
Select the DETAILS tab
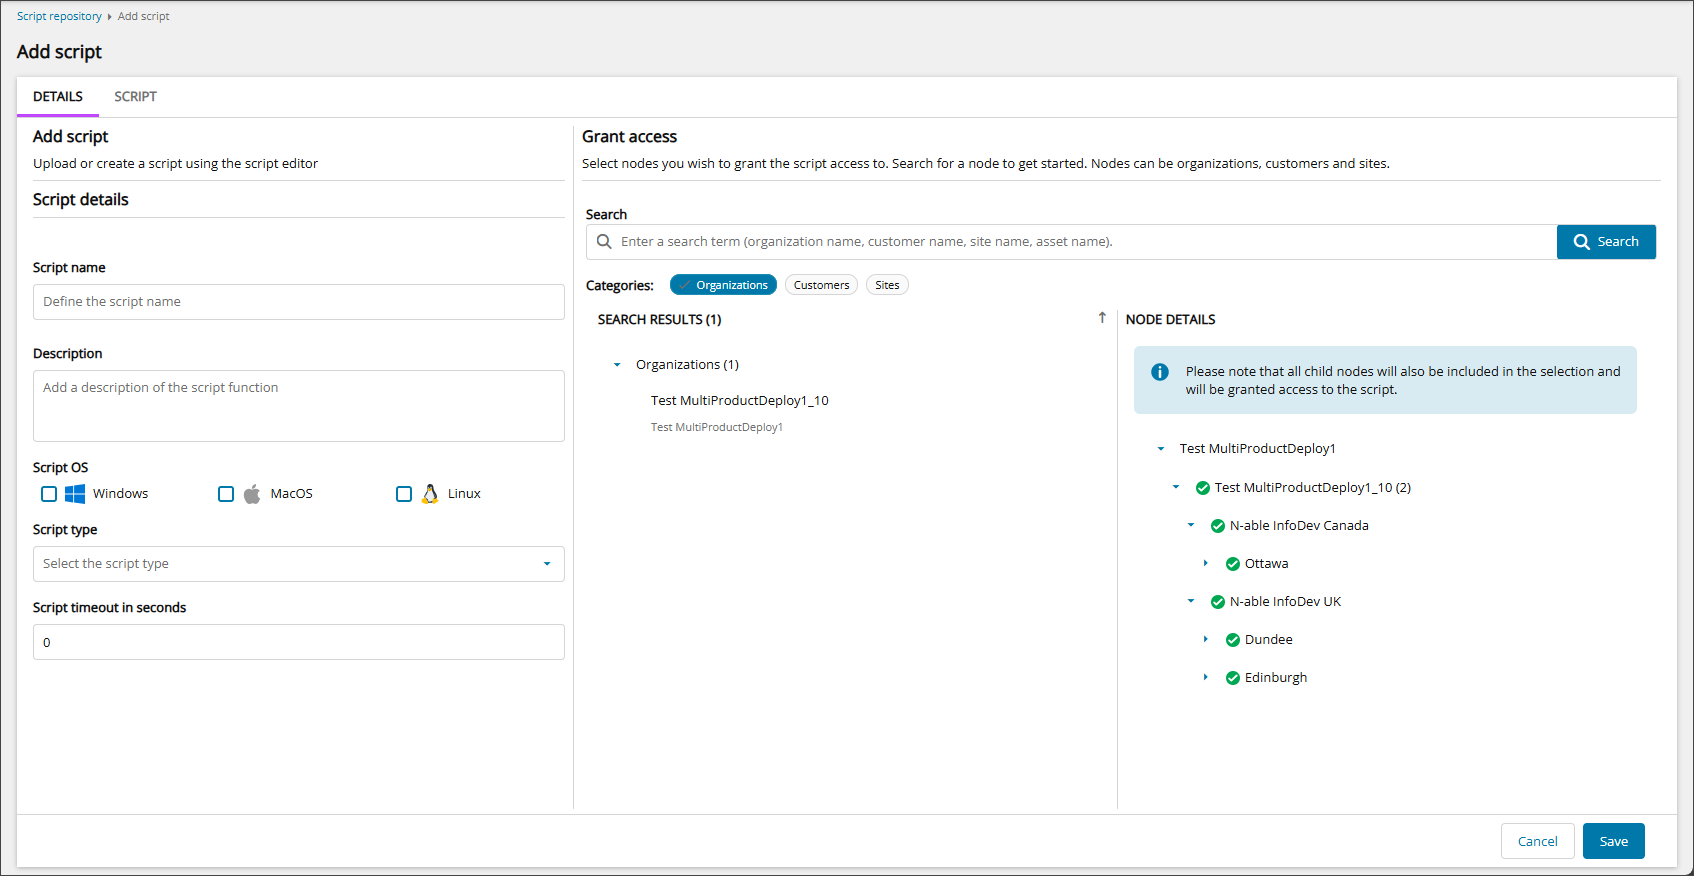click(x=58, y=97)
